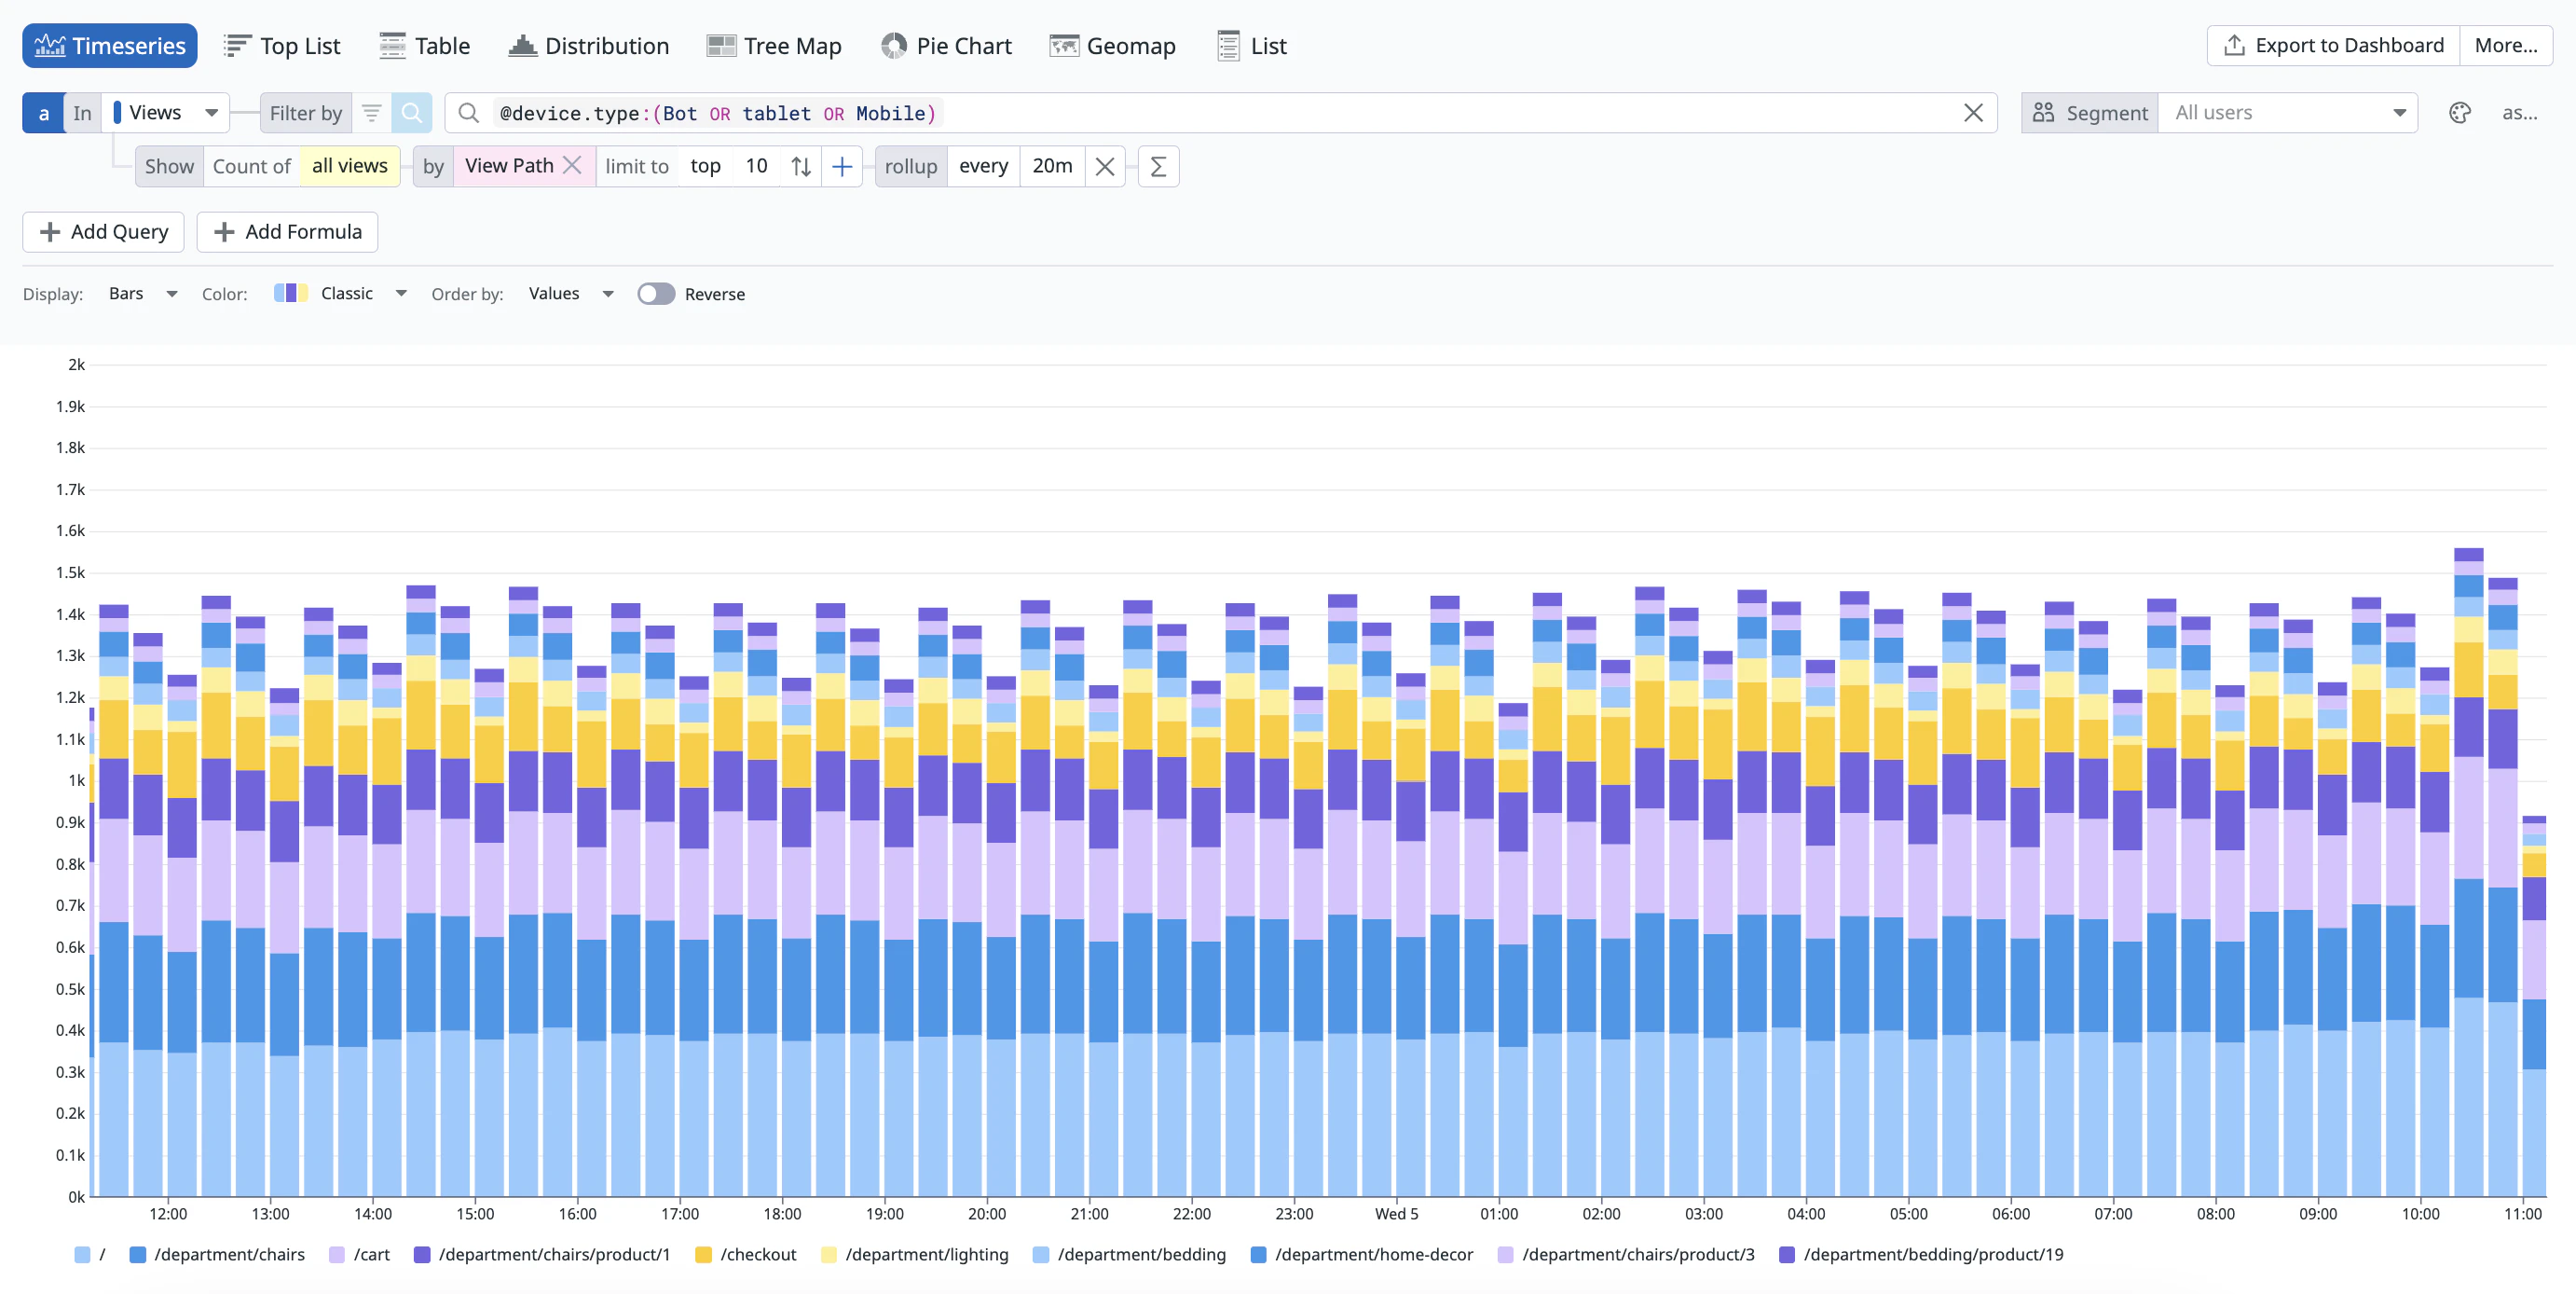
Task: Open the color palette icon
Action: point(2460,113)
